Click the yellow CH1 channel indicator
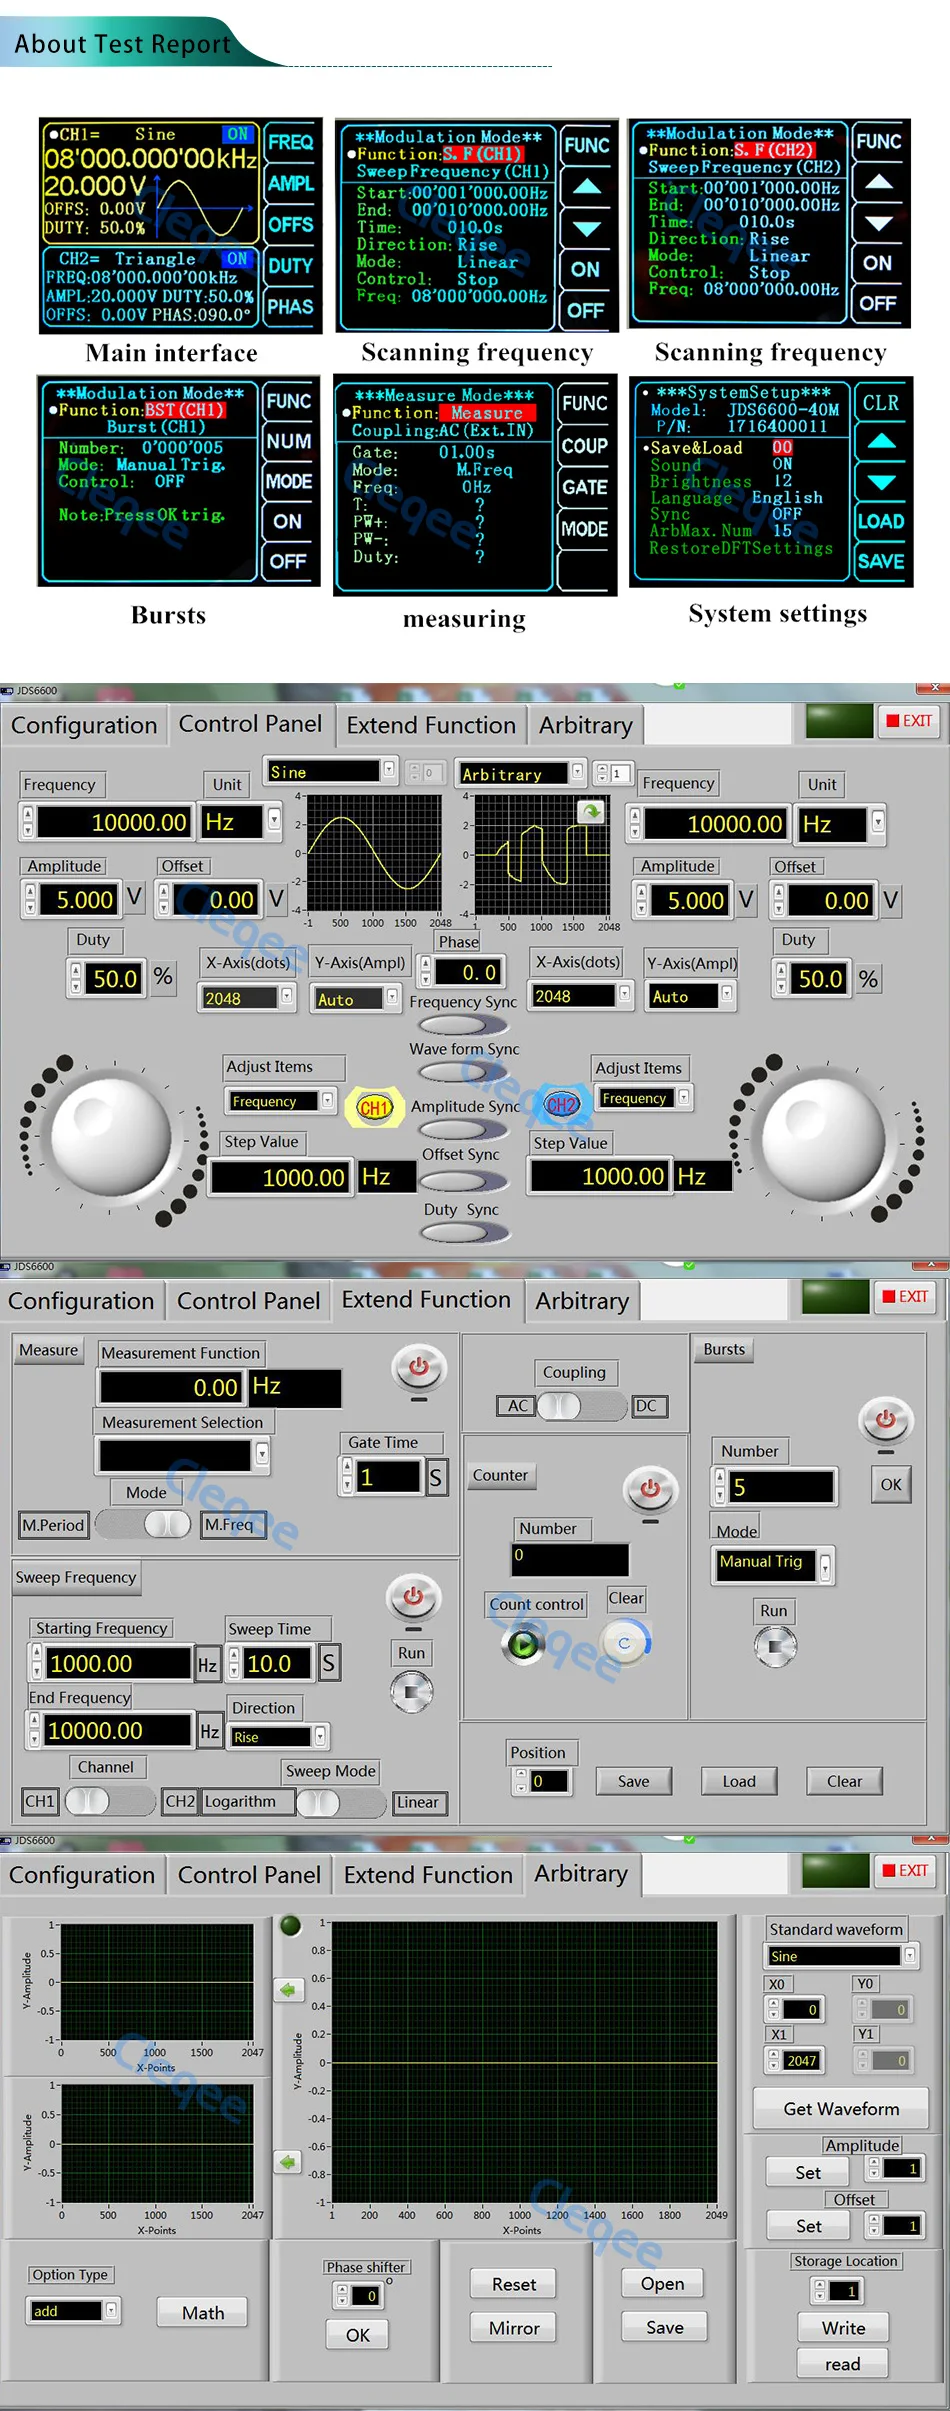This screenshot has width=950, height=2411. click(x=373, y=1107)
